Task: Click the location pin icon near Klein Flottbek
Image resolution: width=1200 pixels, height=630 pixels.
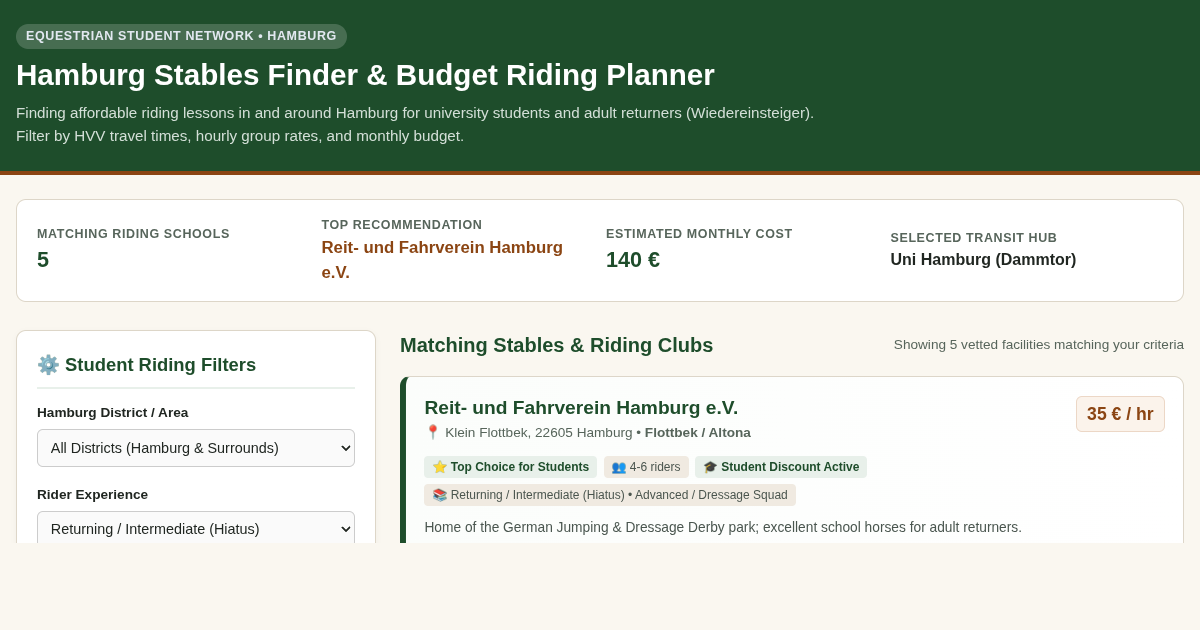Action: 433,432
